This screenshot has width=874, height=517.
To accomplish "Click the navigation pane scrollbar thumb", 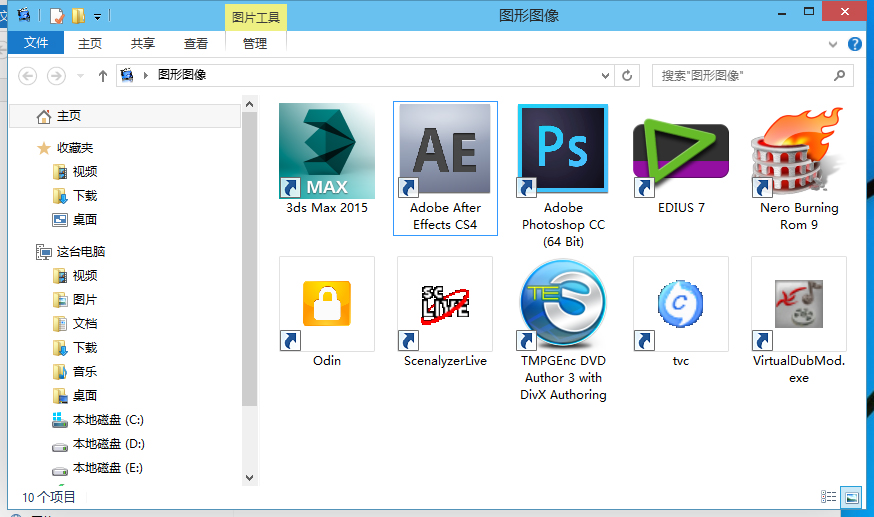I will tap(250, 259).
